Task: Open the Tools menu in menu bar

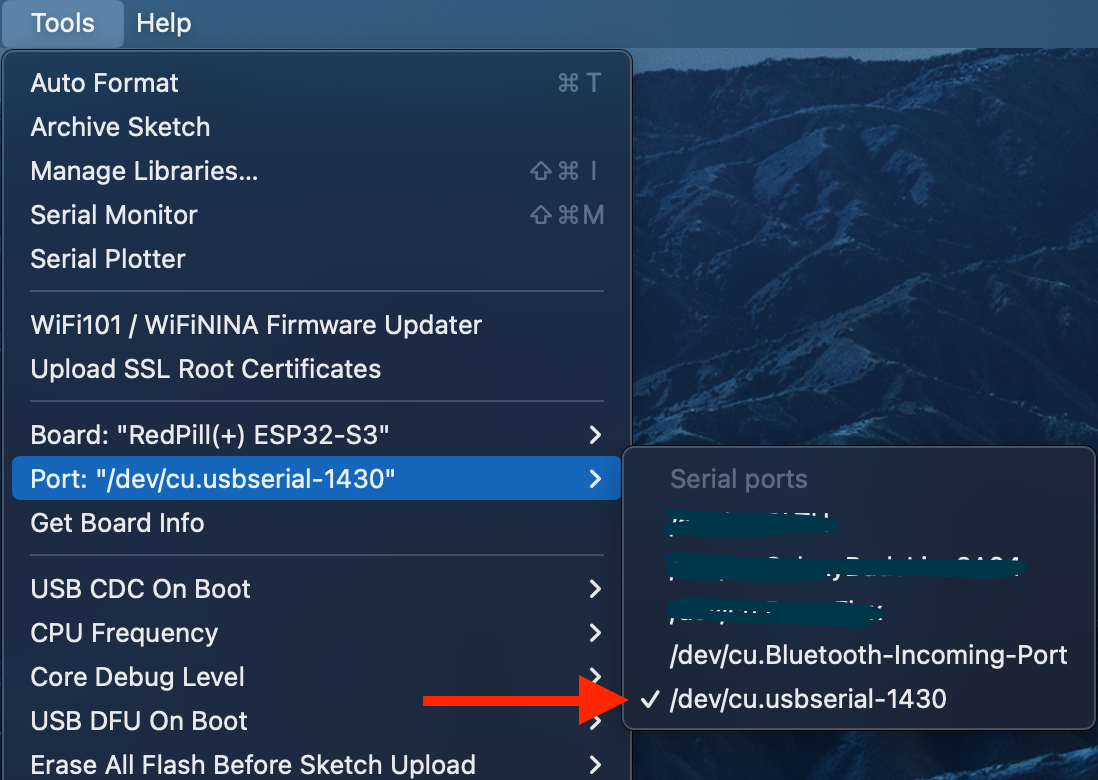Action: 62,23
